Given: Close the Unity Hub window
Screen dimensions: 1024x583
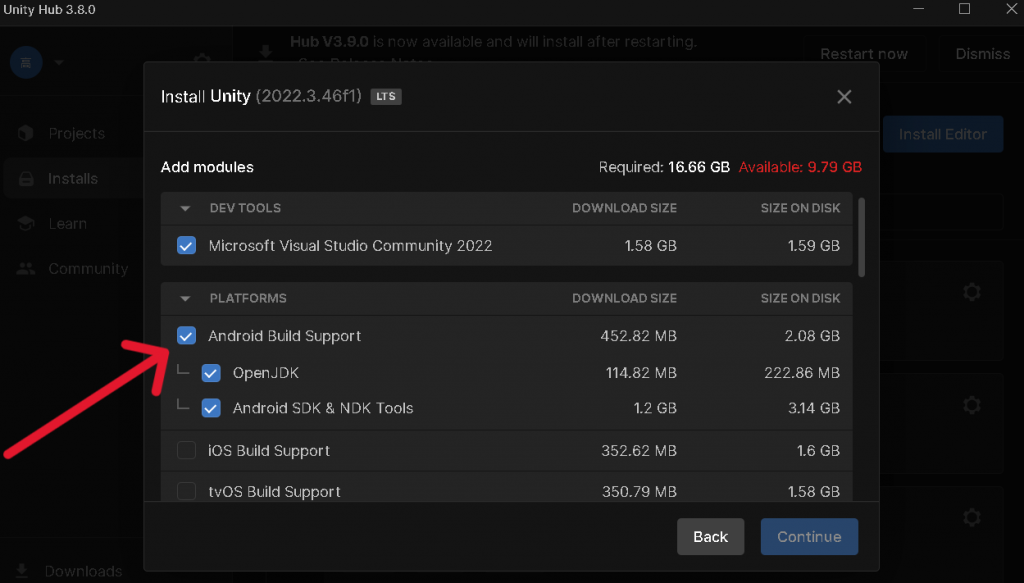Looking at the screenshot, I should (x=1010, y=9).
